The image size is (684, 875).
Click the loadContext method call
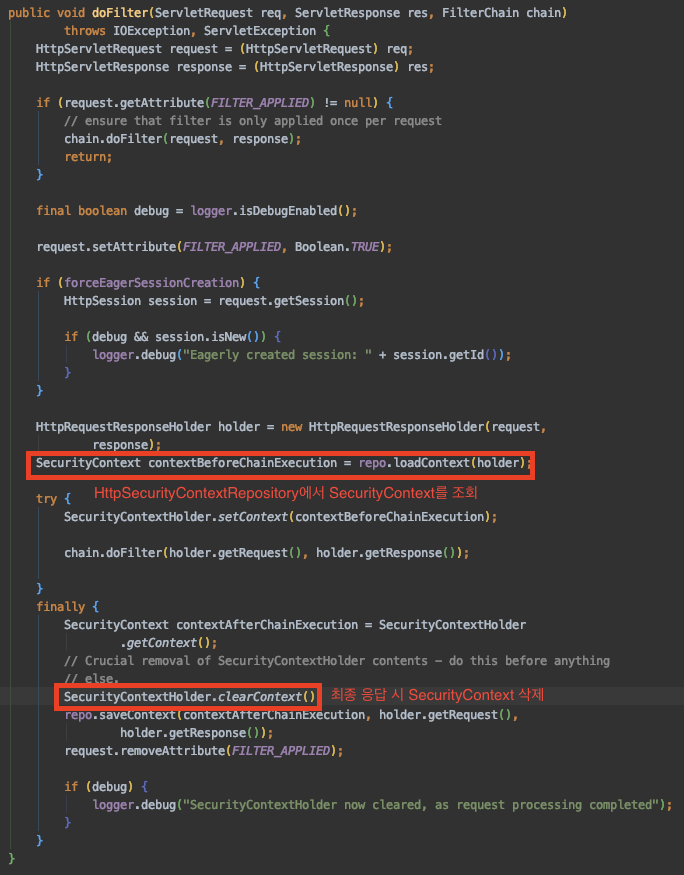431,463
